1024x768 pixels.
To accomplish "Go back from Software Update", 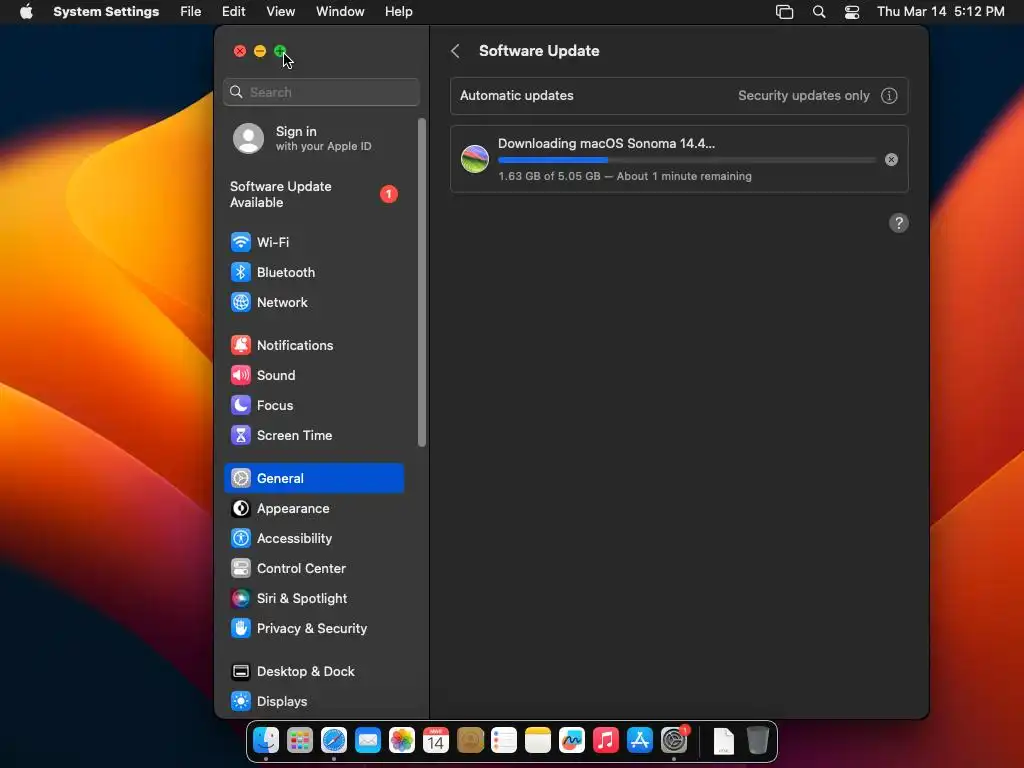I will point(455,51).
